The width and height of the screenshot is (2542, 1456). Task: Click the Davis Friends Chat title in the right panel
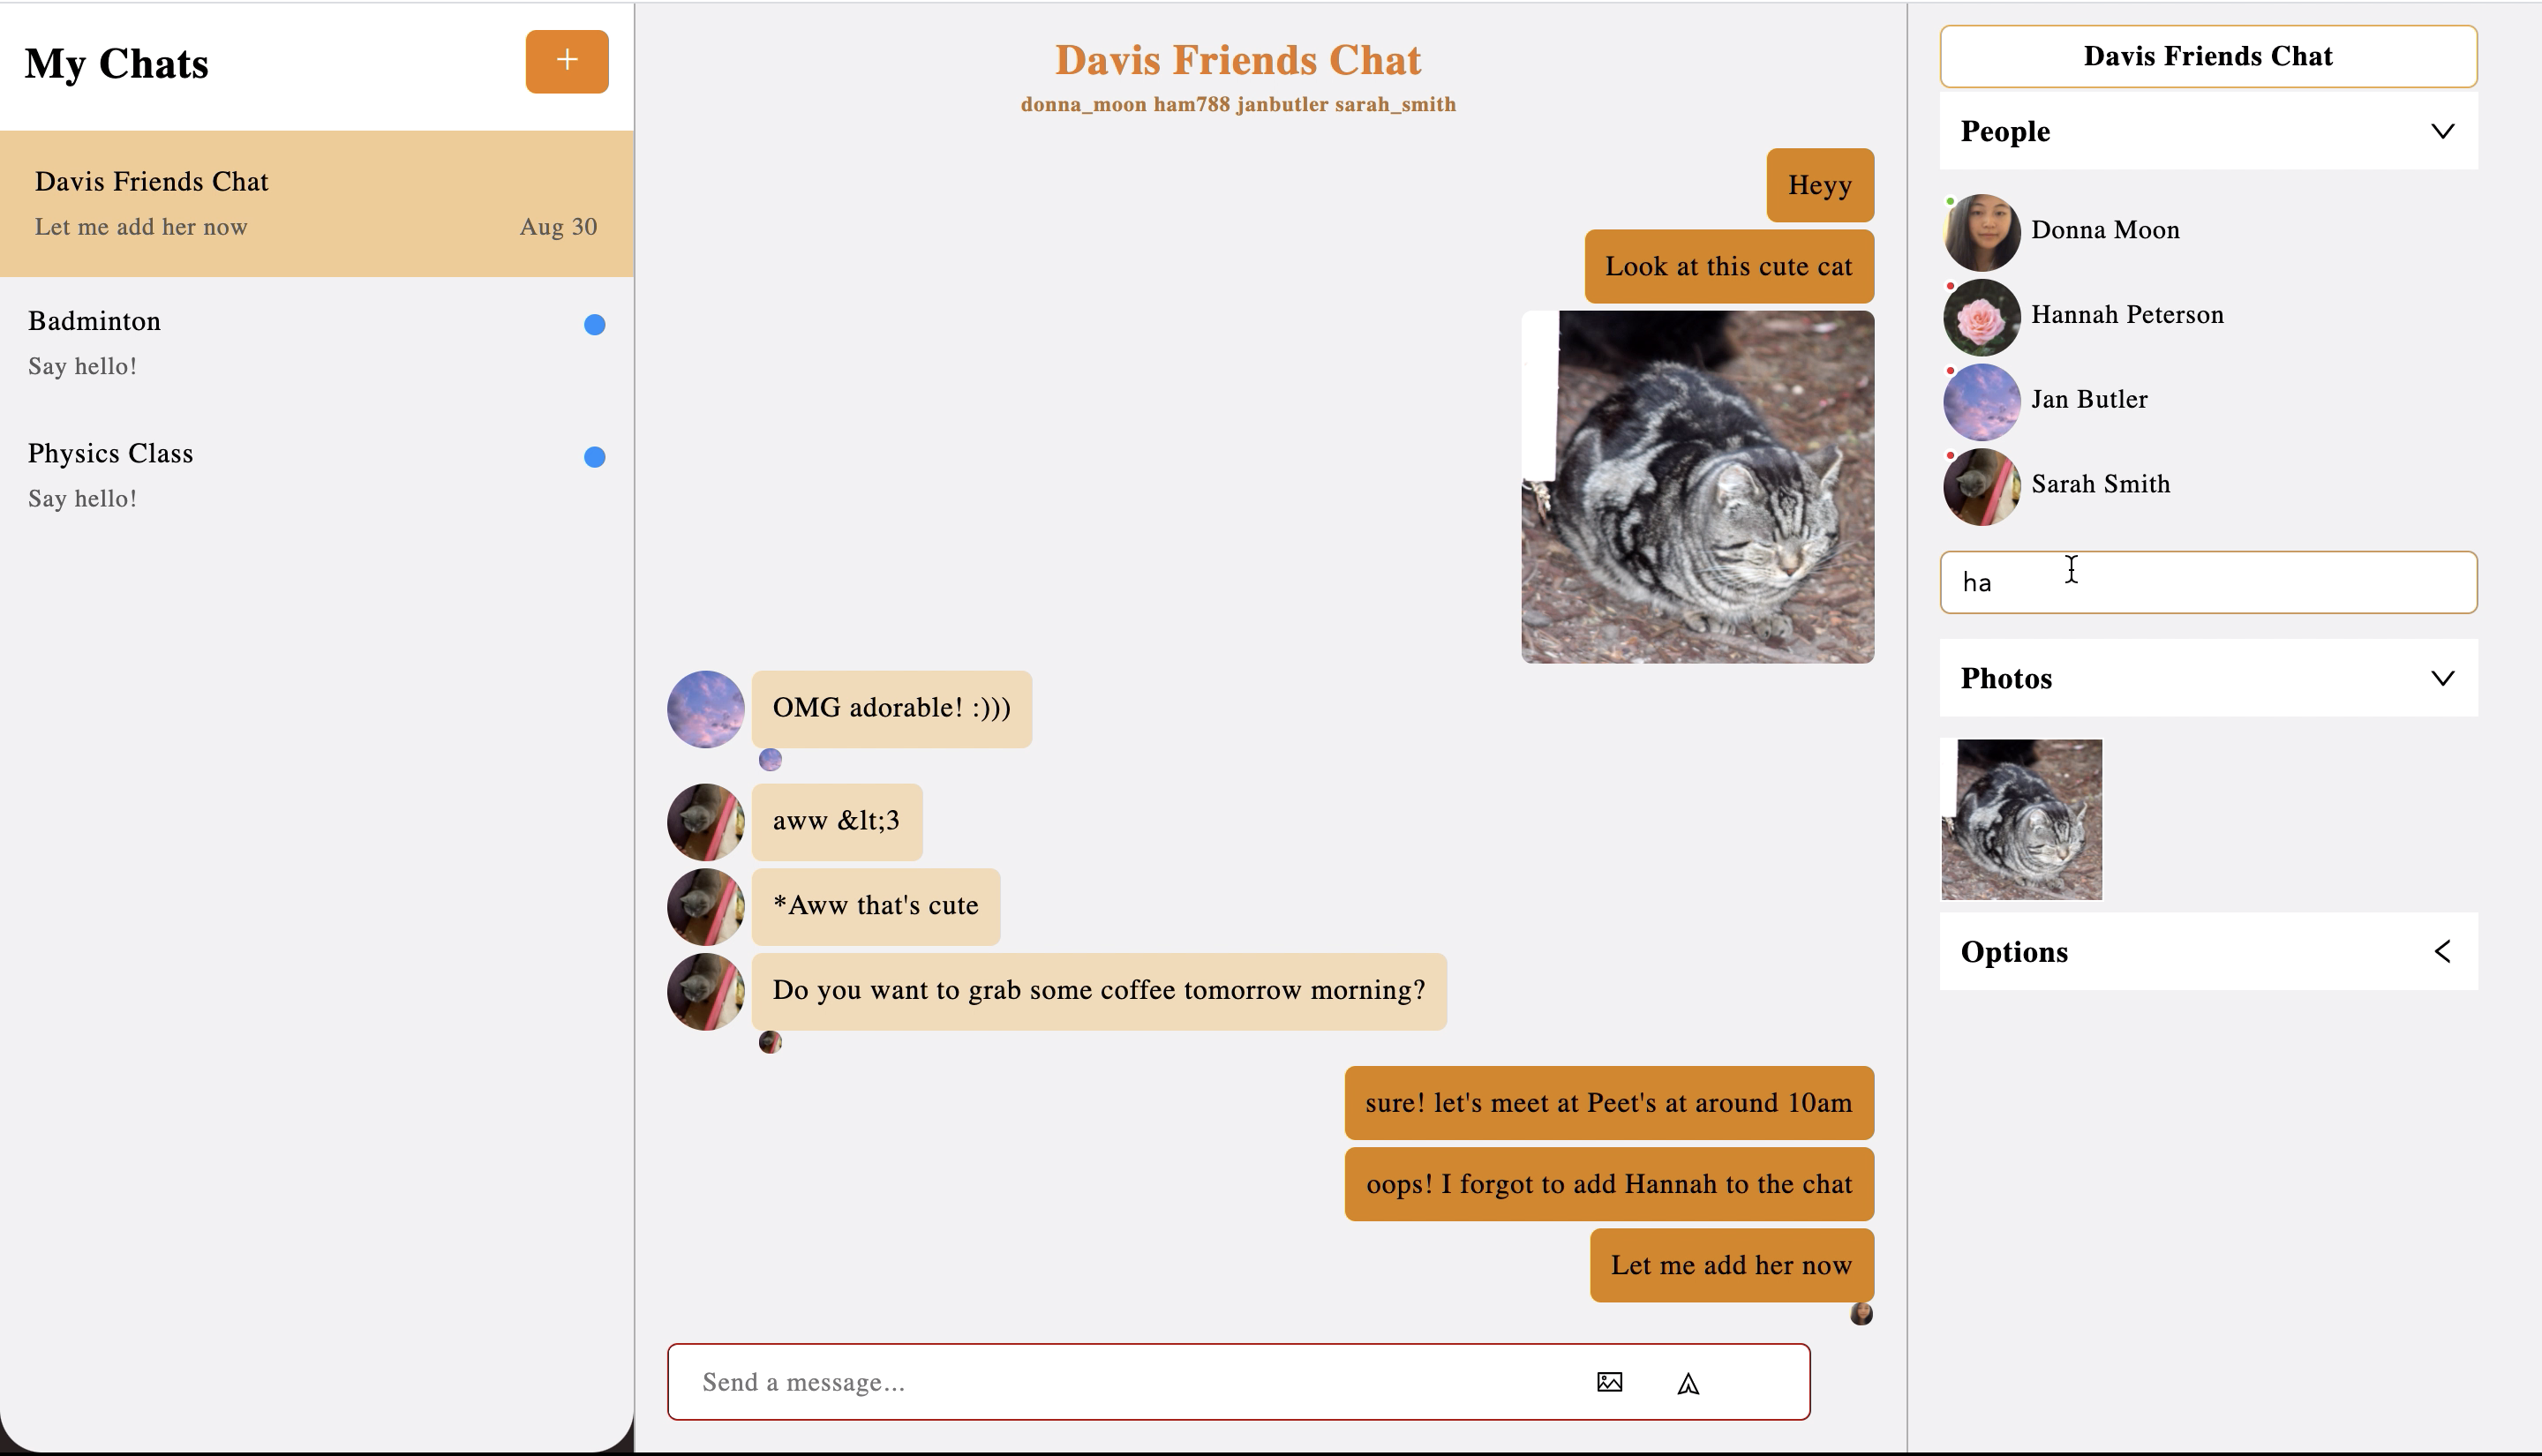pyautogui.click(x=2208, y=56)
